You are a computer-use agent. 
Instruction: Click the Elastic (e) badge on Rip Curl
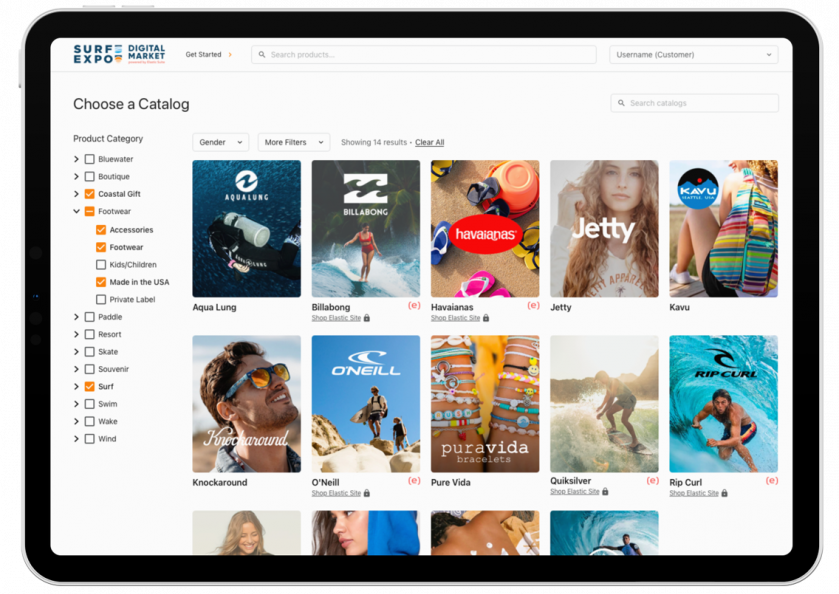772,481
